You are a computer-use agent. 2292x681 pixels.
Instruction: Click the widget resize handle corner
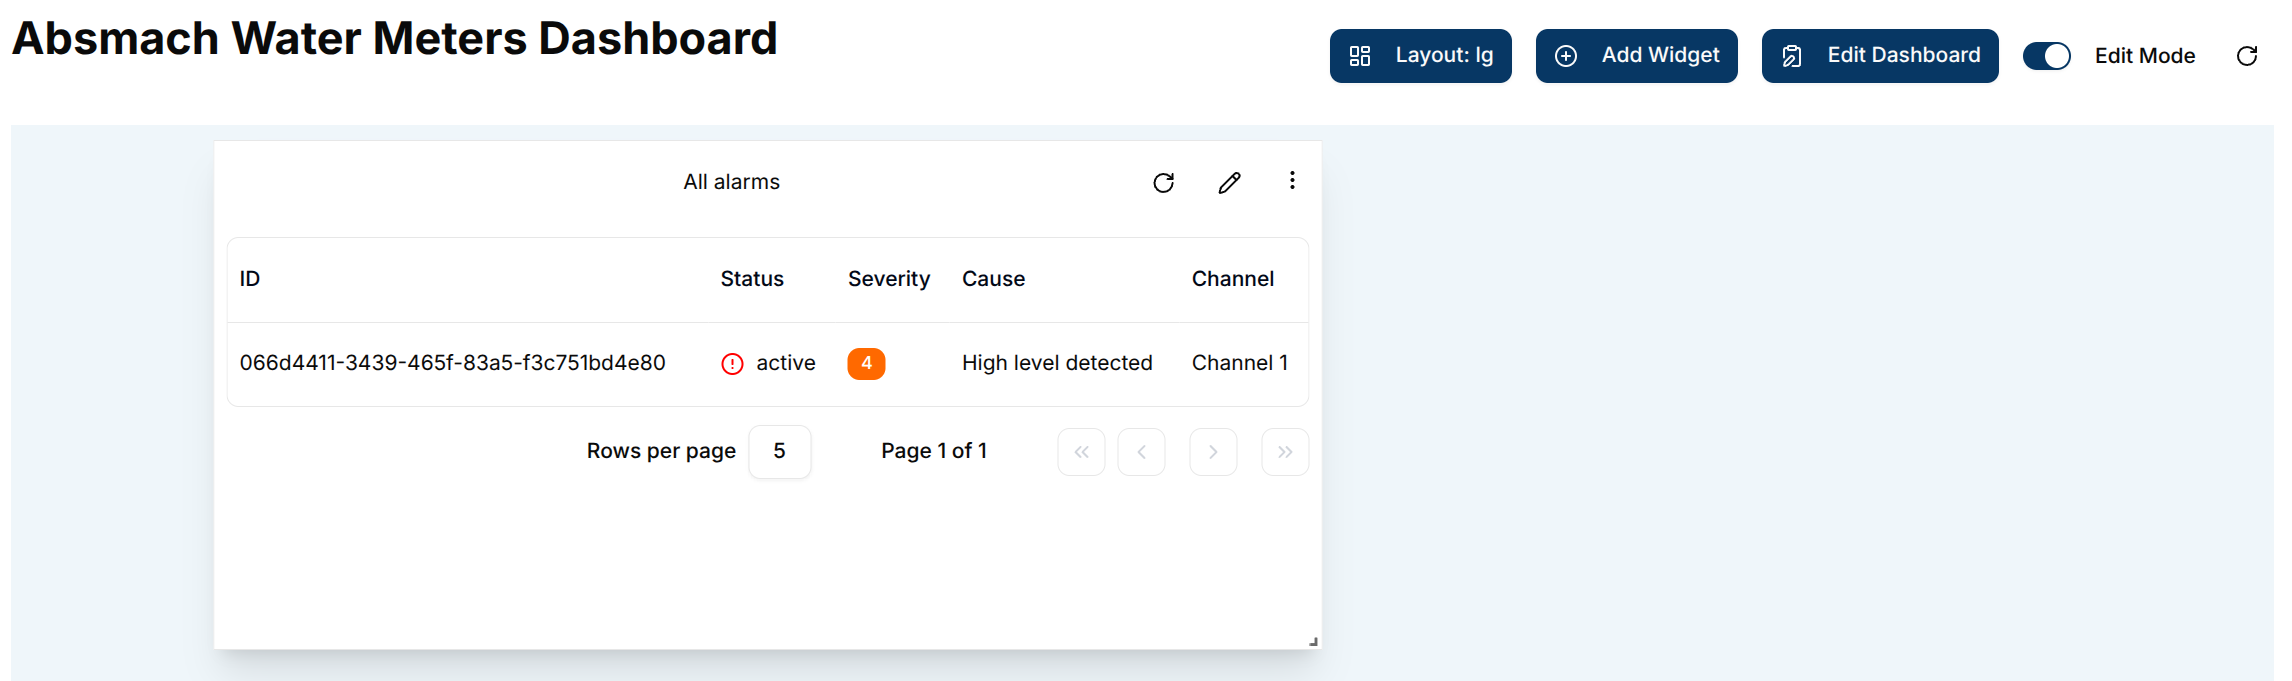pos(1313,642)
